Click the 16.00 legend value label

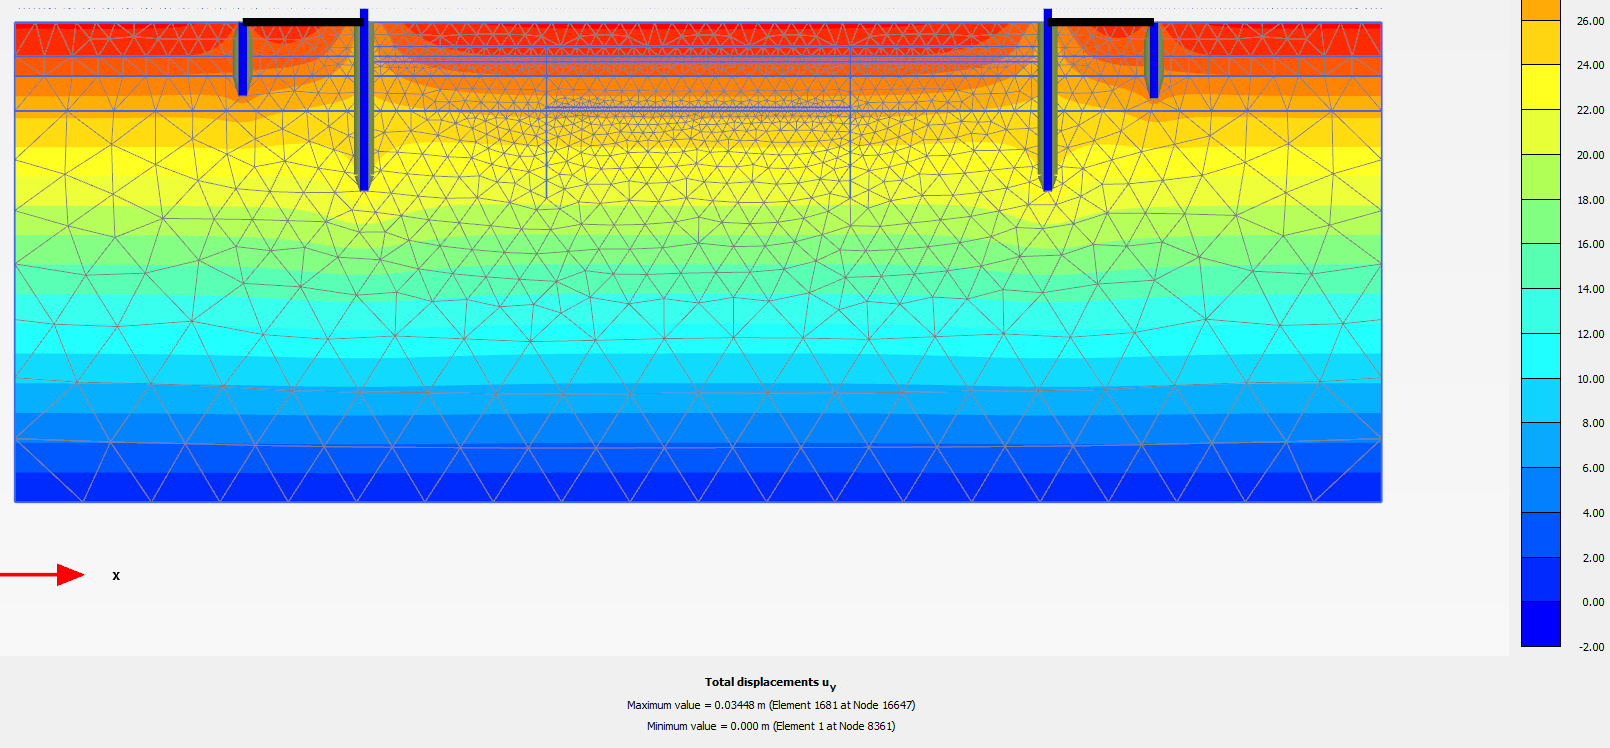click(x=1590, y=244)
